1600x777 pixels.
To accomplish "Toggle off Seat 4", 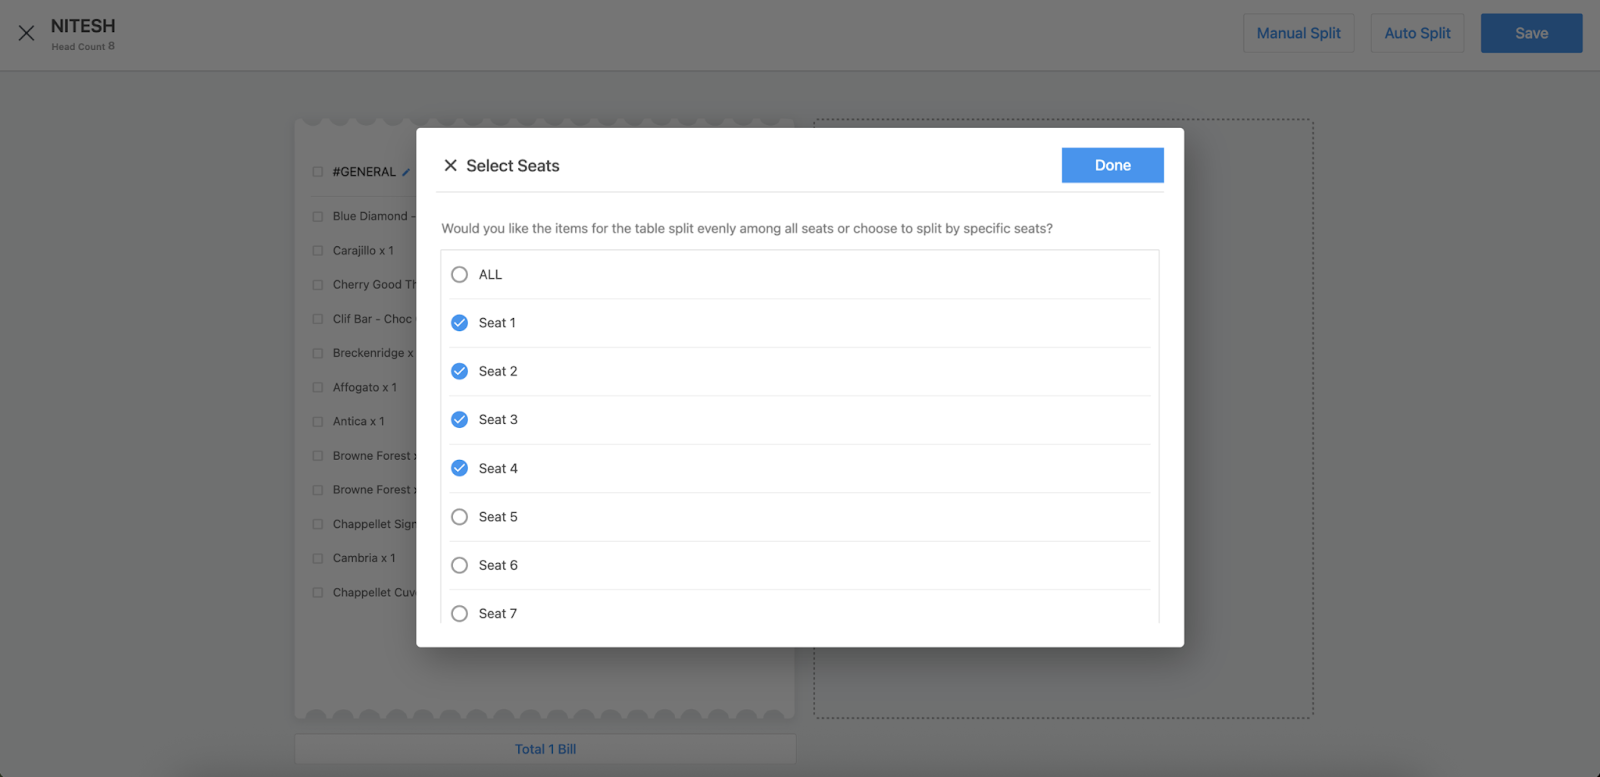I will pos(459,468).
